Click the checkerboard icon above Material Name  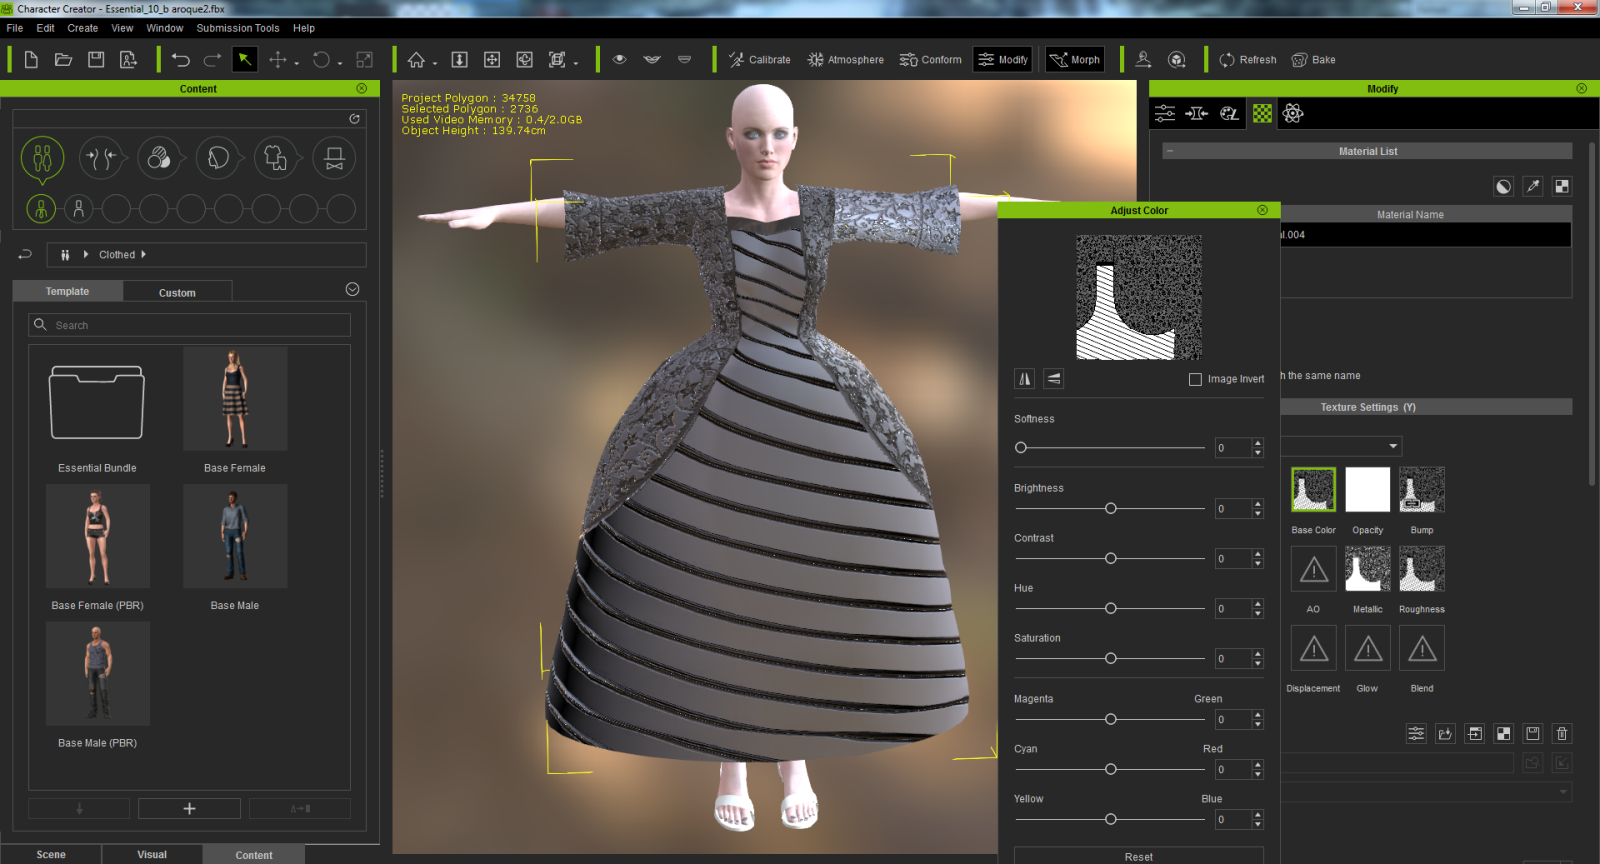click(x=1562, y=186)
